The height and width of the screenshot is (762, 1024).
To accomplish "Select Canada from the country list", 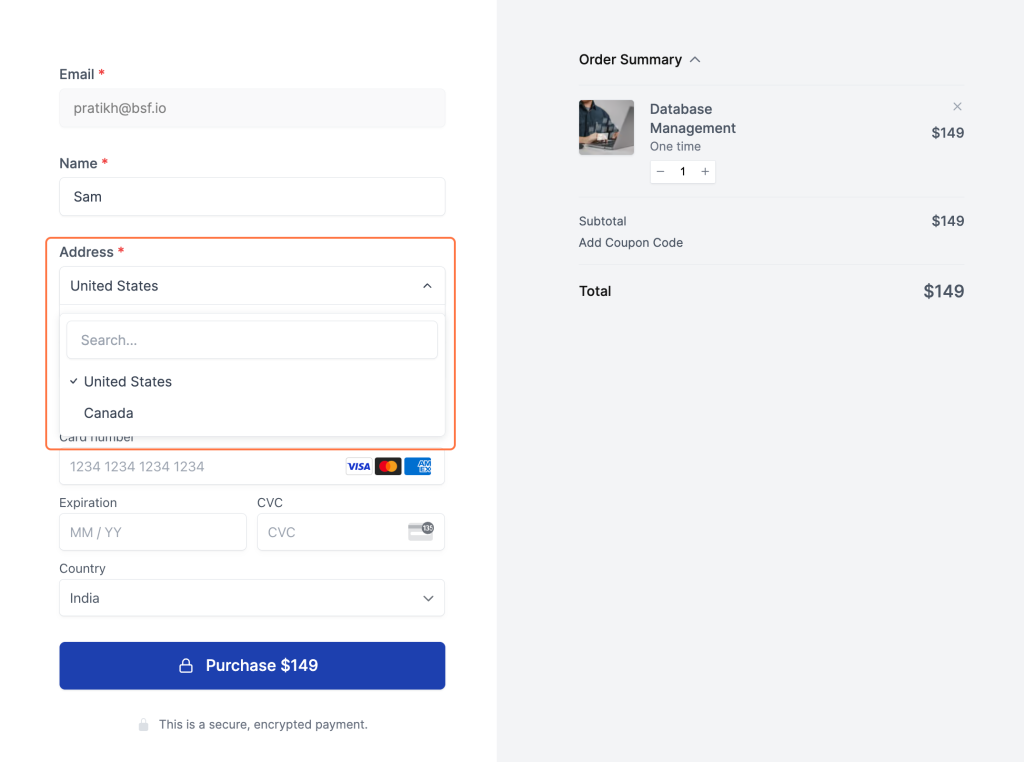I will [108, 413].
